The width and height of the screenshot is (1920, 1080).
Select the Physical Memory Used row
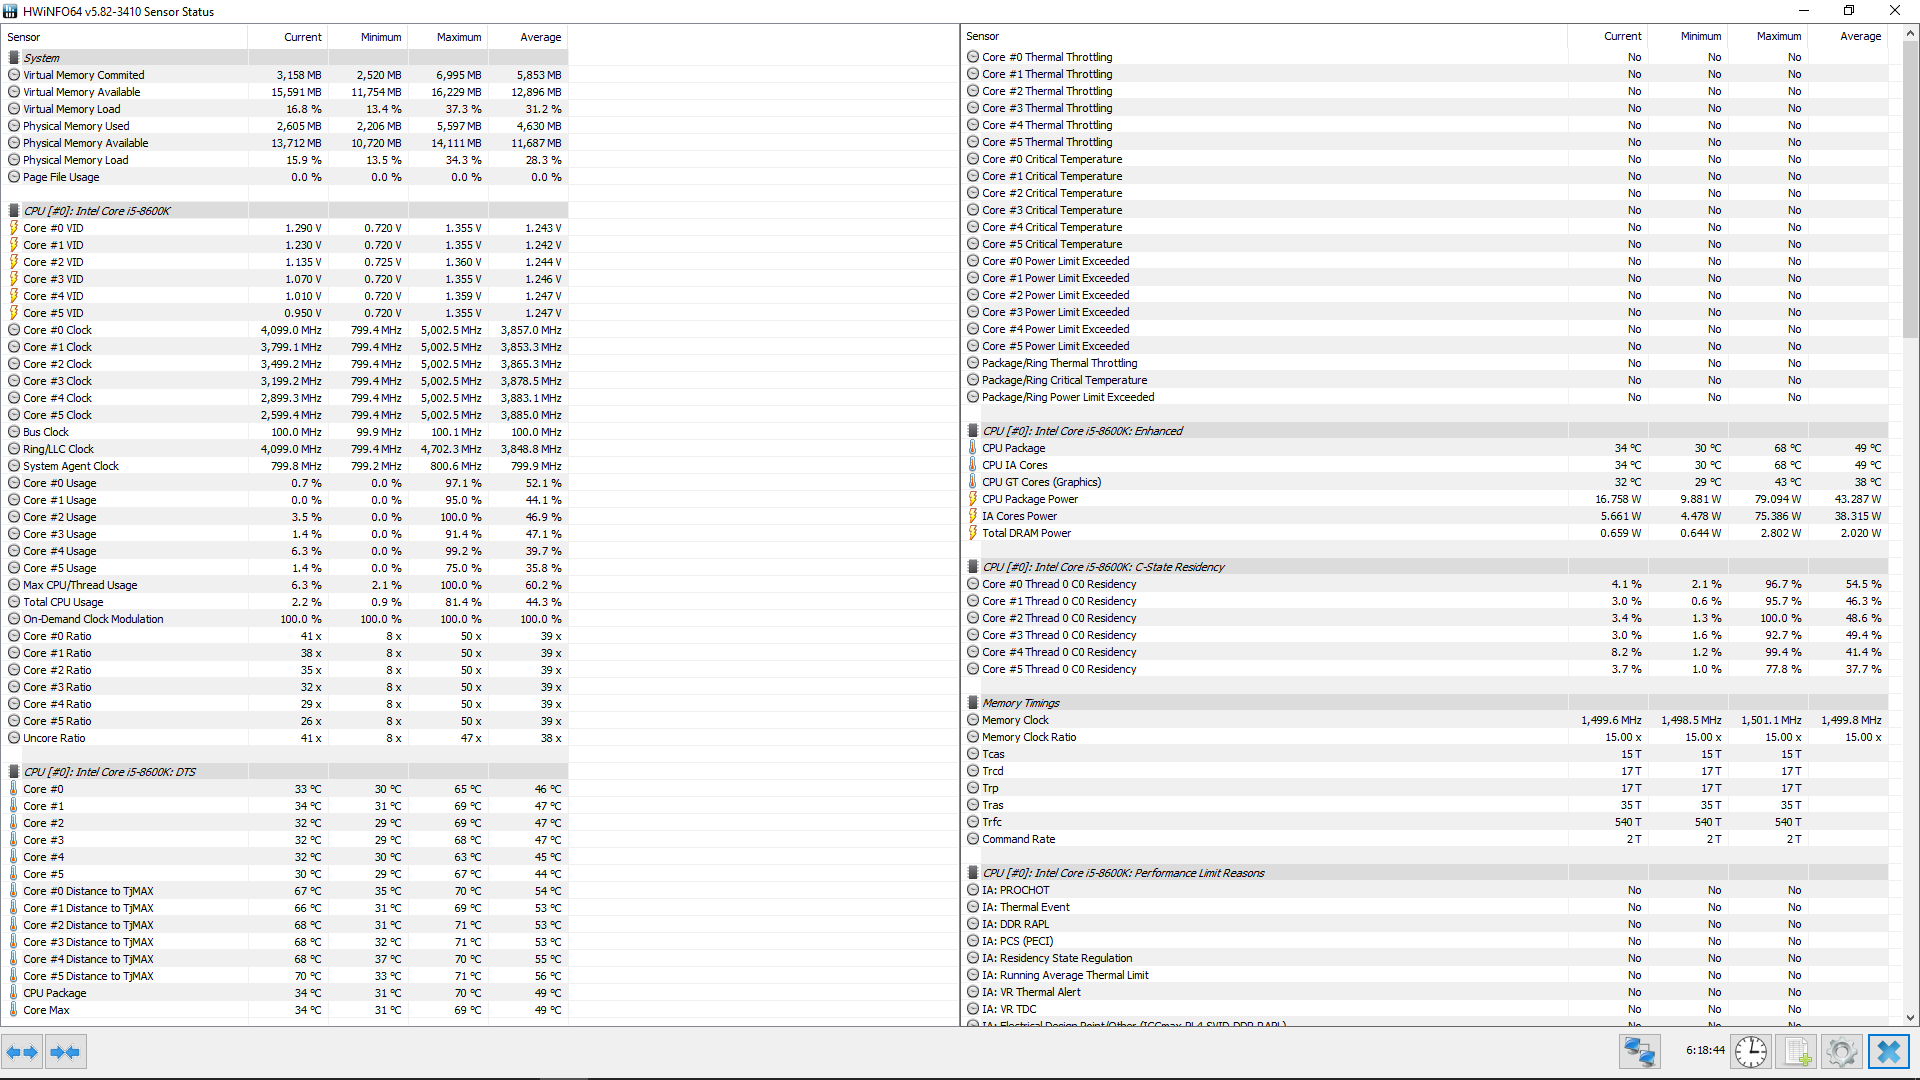click(x=76, y=126)
